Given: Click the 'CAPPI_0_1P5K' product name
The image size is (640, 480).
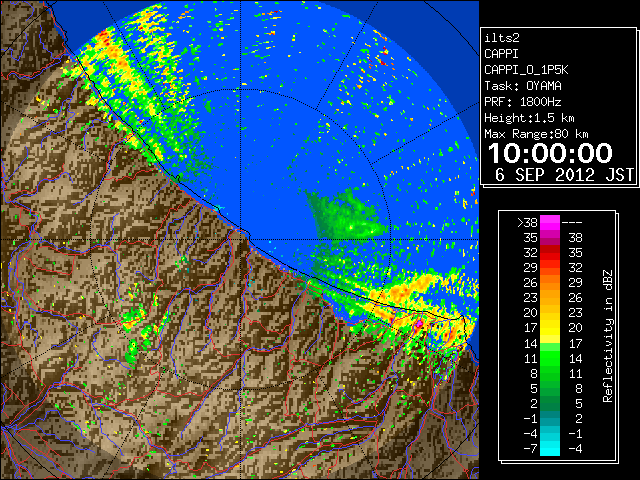Looking at the screenshot, I should coord(526,70).
